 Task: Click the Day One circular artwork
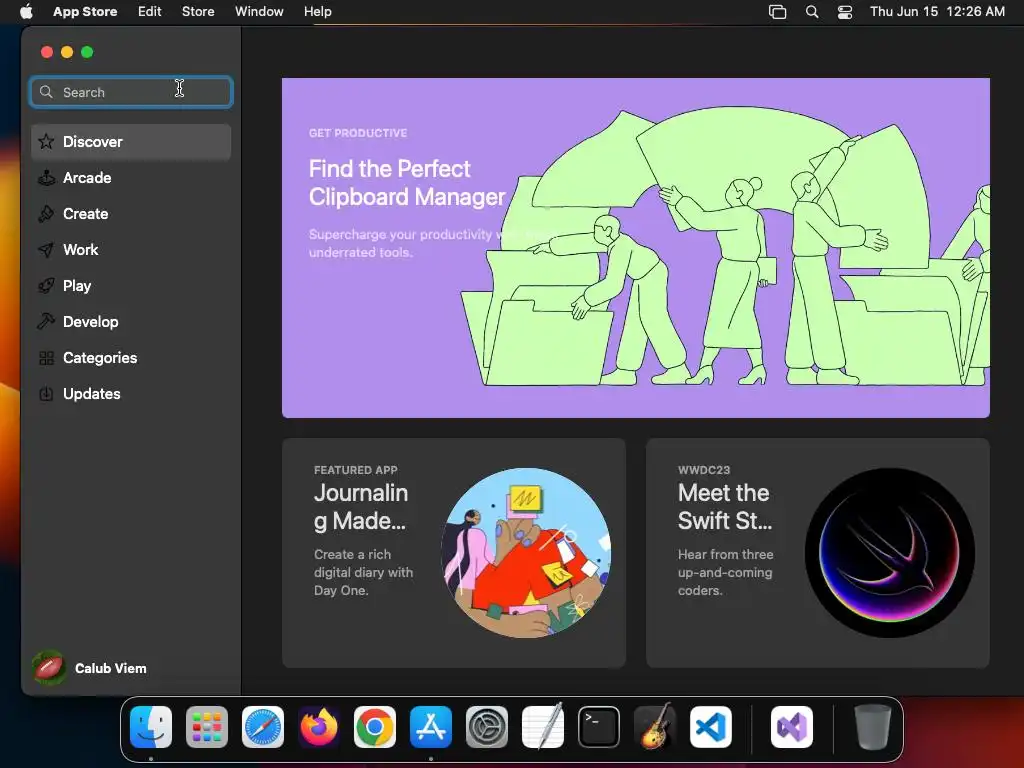pyautogui.click(x=526, y=552)
